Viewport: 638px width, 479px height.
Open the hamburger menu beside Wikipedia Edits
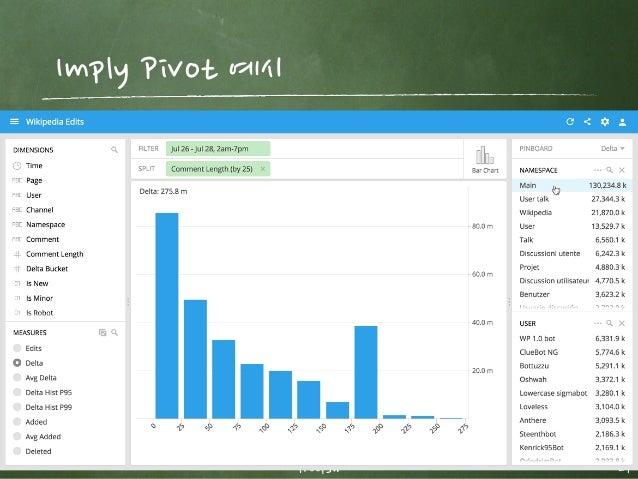point(14,121)
